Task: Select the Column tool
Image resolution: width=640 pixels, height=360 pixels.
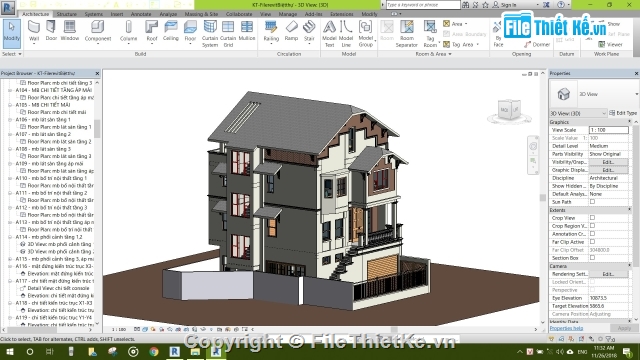Action: (x=129, y=32)
